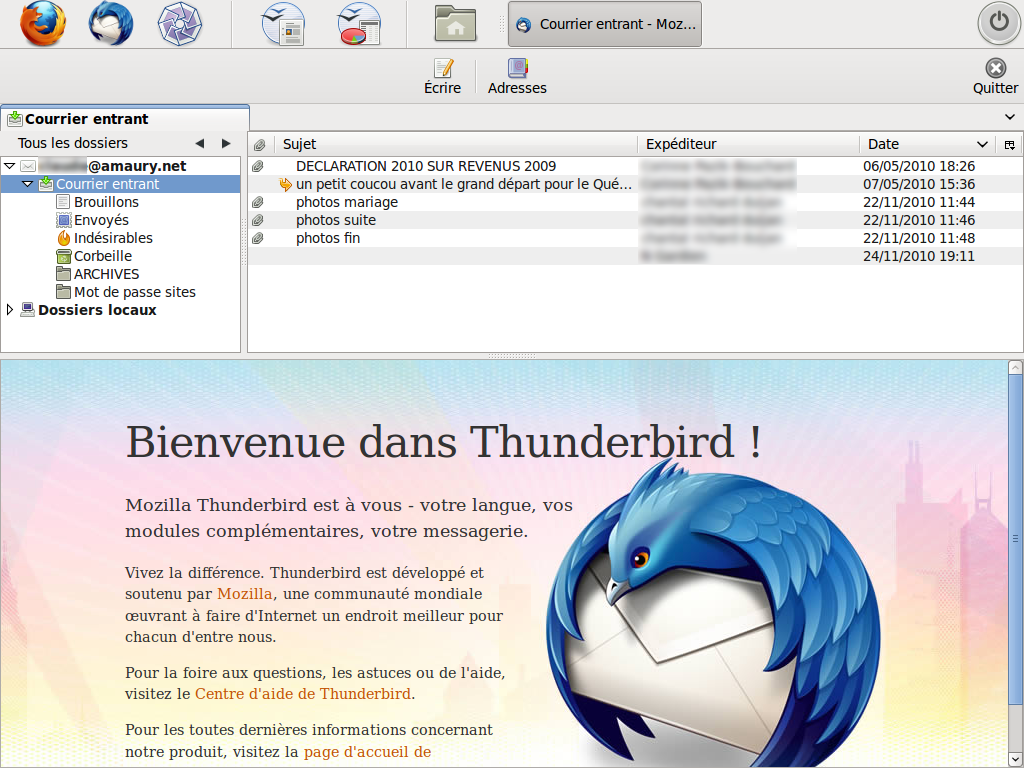
Task: Select Courrier entrant taskbar window button
Action: [605, 24]
